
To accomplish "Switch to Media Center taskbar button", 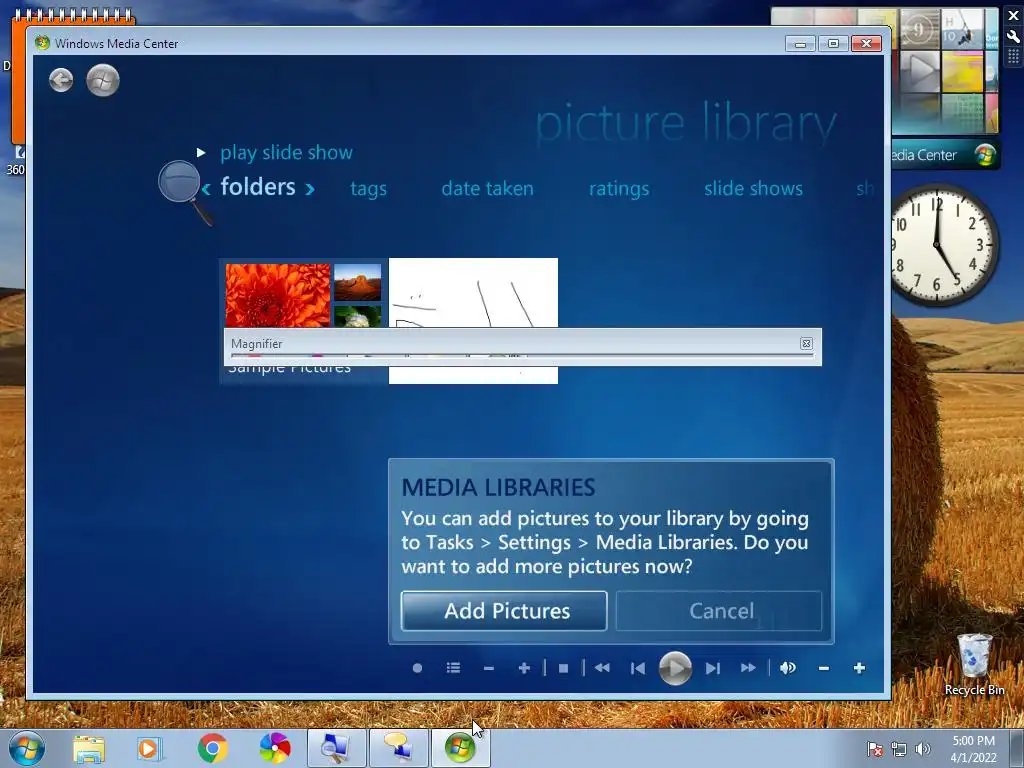I will point(460,748).
